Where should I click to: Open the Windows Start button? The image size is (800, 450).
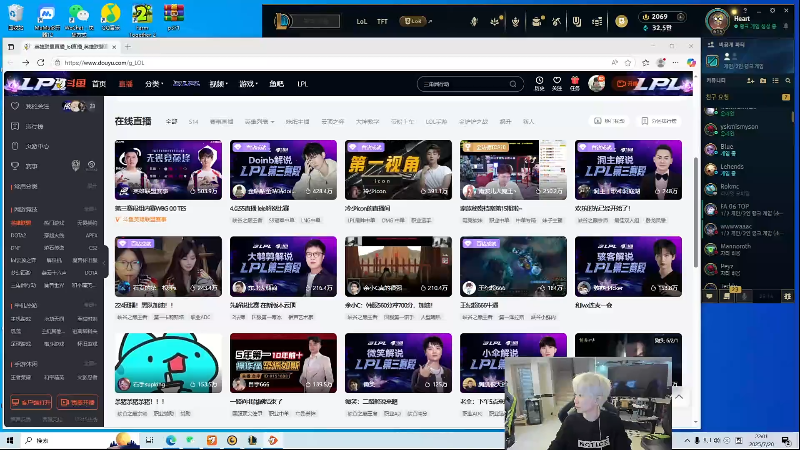(x=10, y=440)
